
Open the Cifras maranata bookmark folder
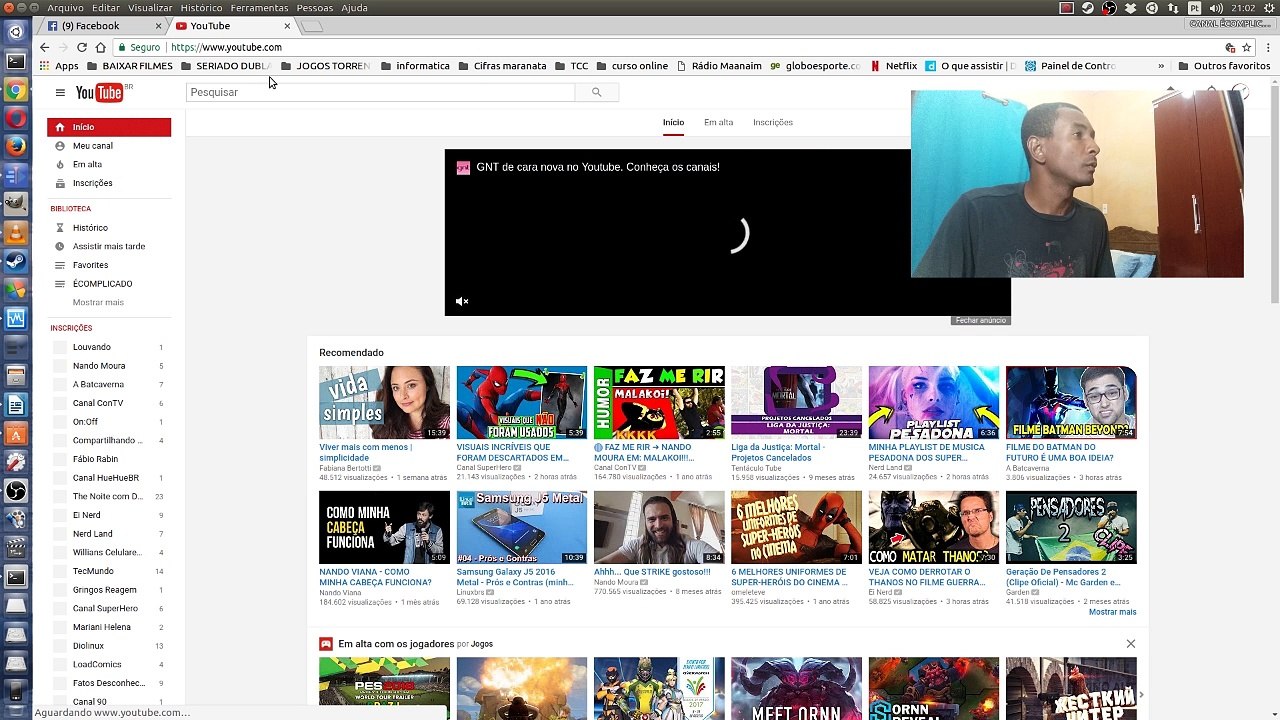coord(502,66)
